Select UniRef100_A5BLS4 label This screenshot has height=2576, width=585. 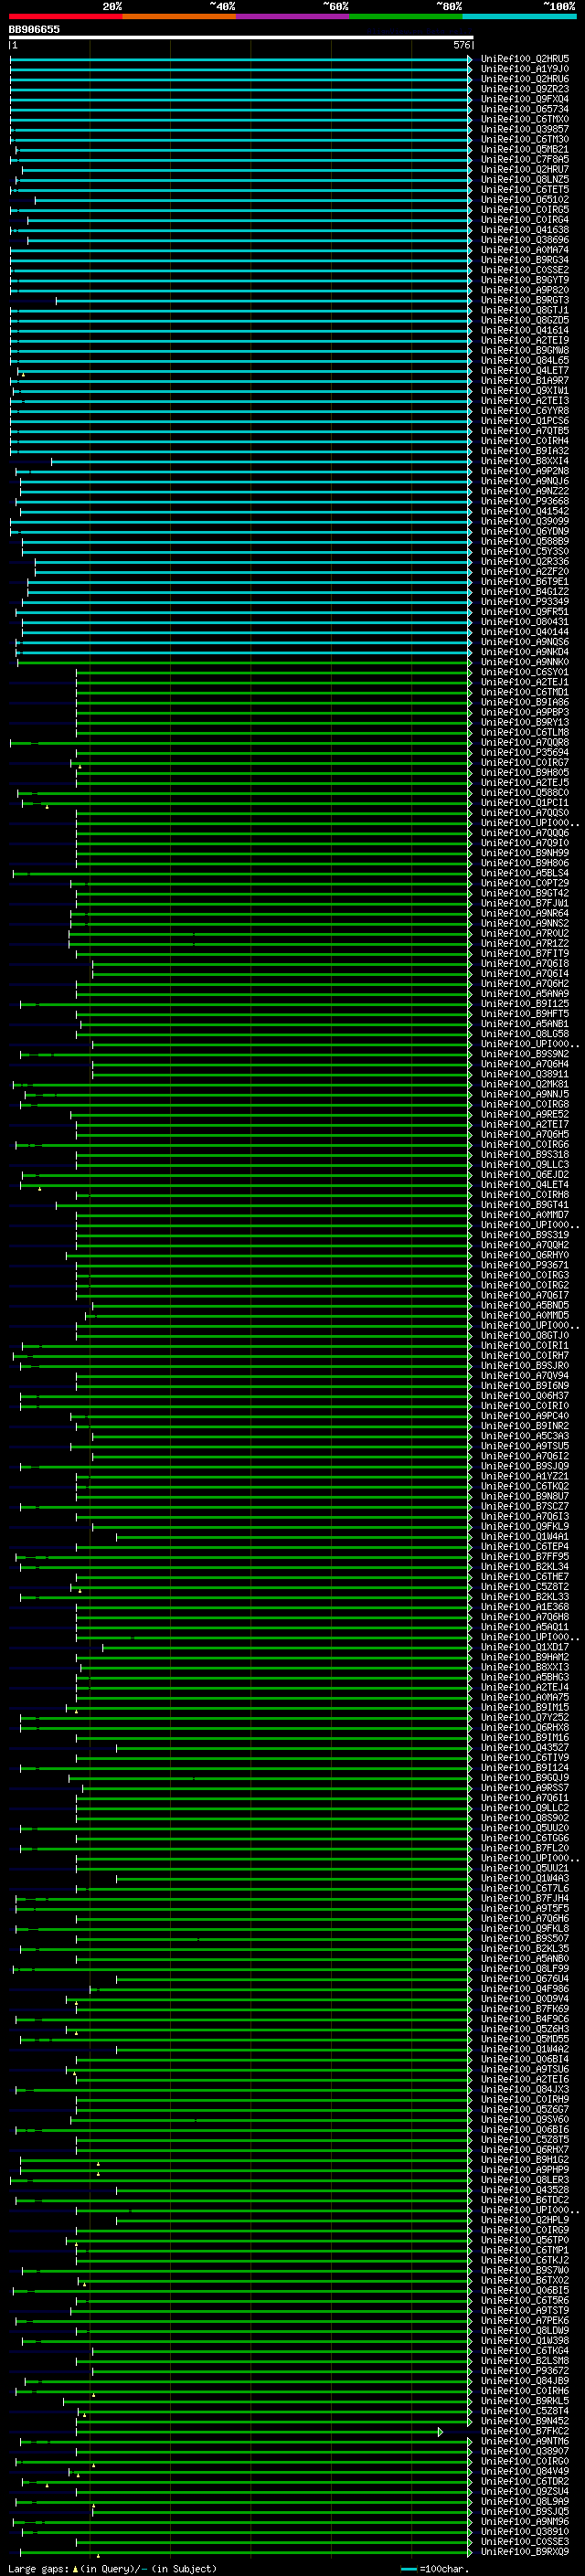click(x=524, y=873)
